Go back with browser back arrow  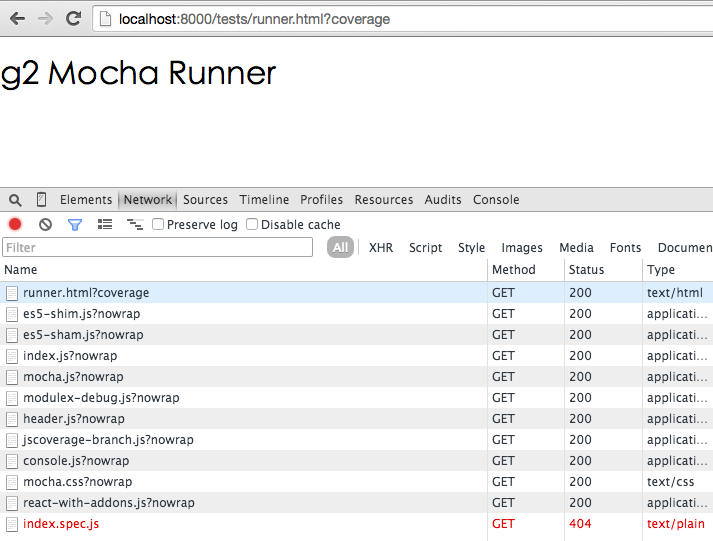pos(17,19)
